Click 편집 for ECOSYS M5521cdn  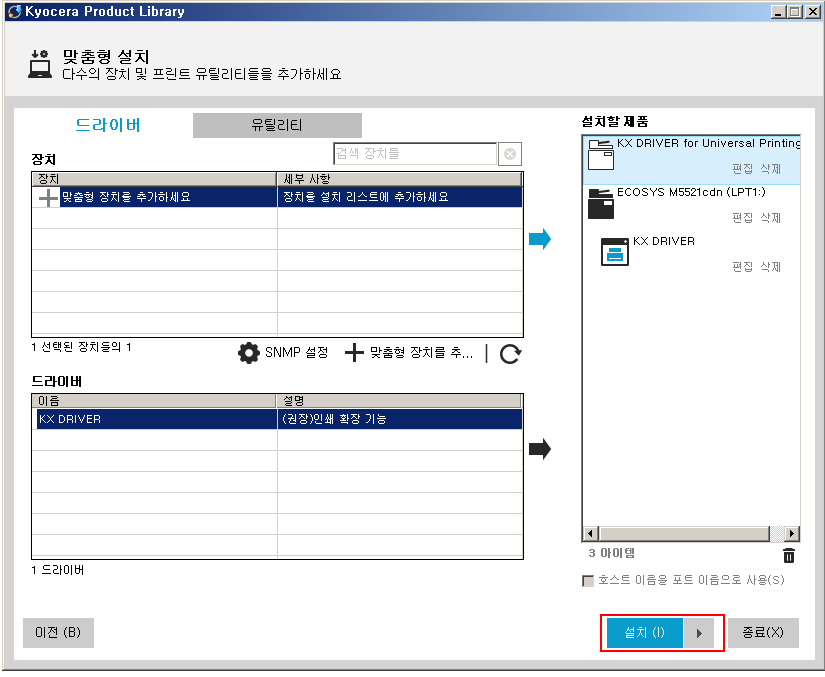(x=742, y=218)
